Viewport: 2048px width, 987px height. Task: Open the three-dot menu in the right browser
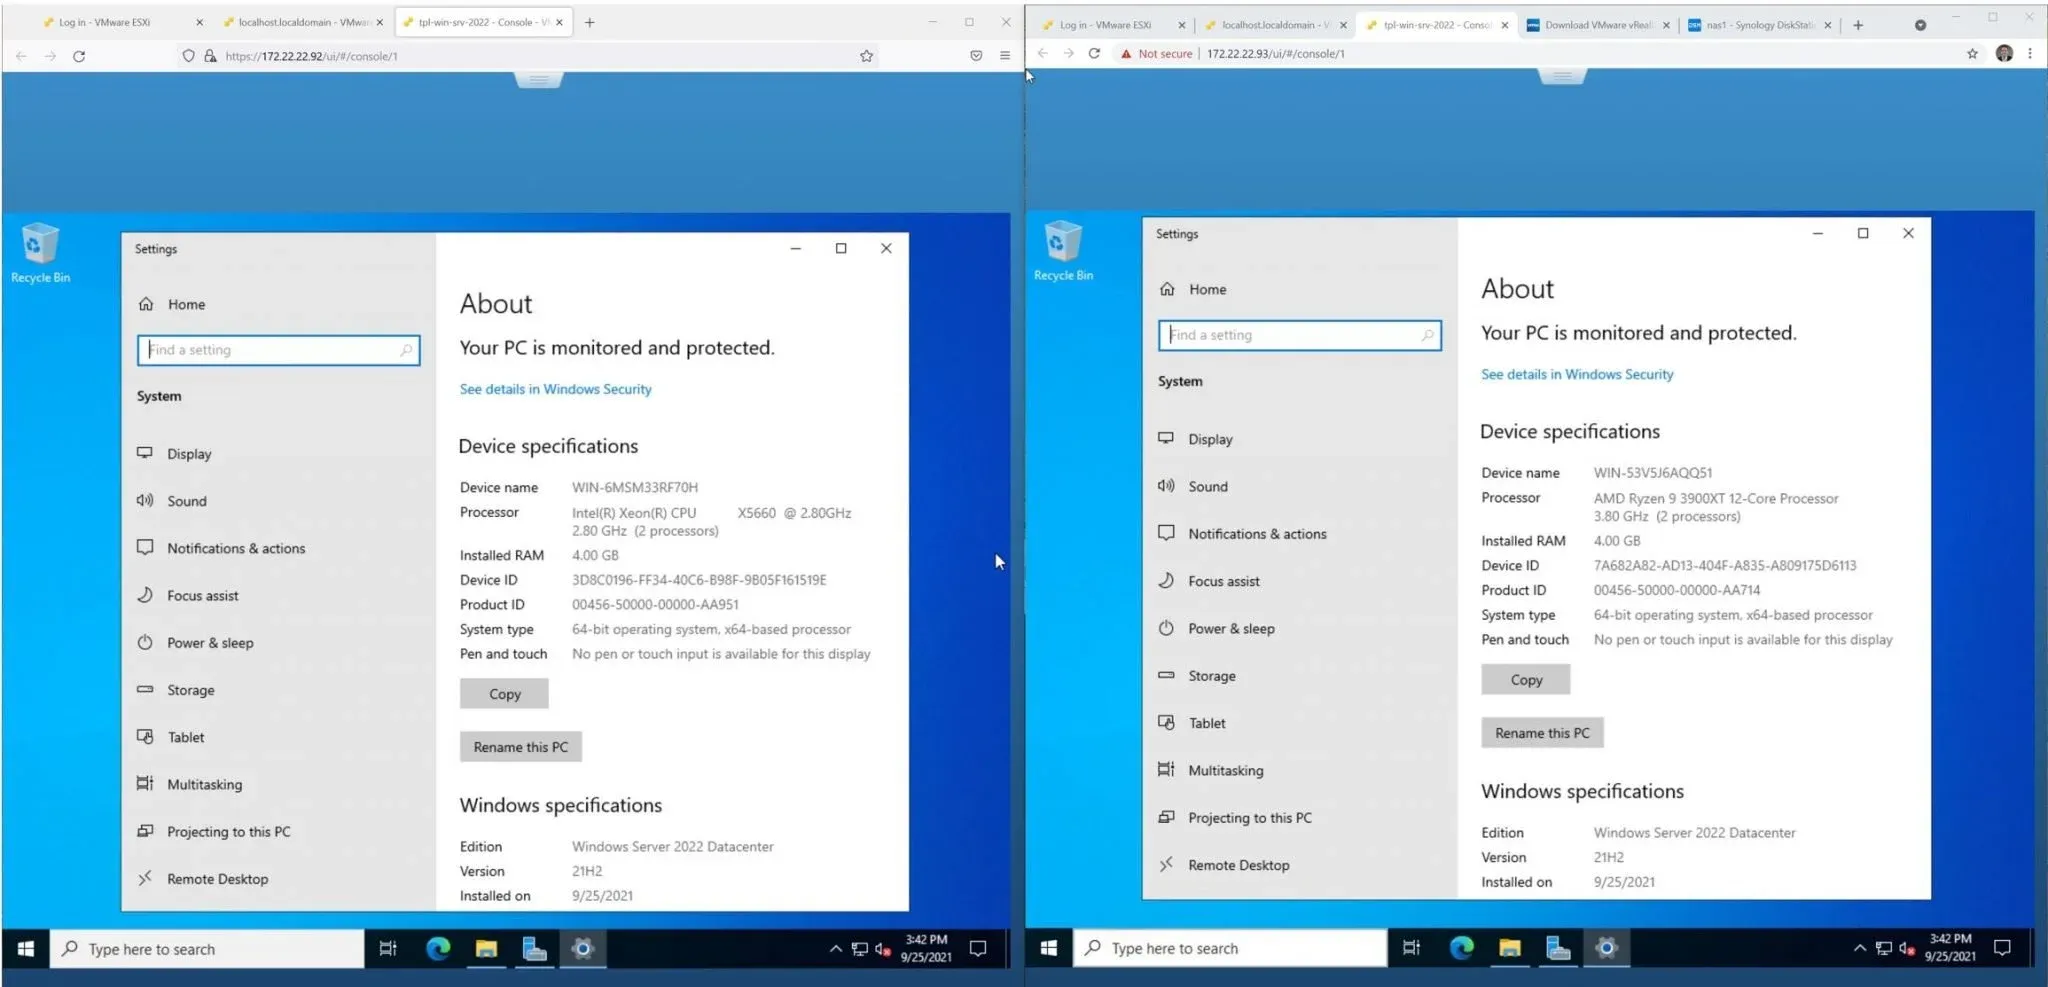point(2030,54)
